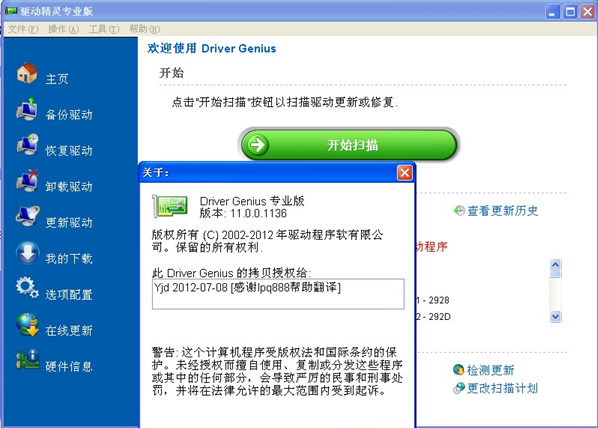Select the 我的下载 sidebar label
This screenshot has width=598, height=428.
coord(69,258)
